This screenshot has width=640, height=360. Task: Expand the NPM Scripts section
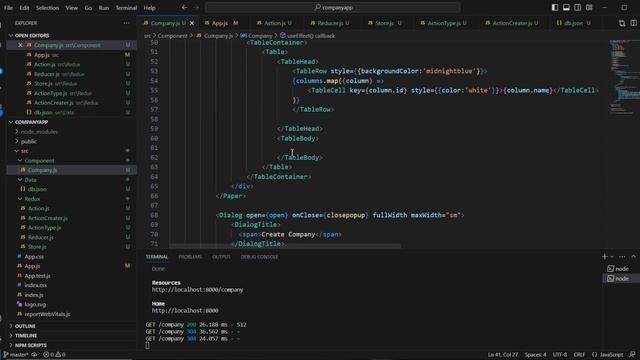coord(31,345)
